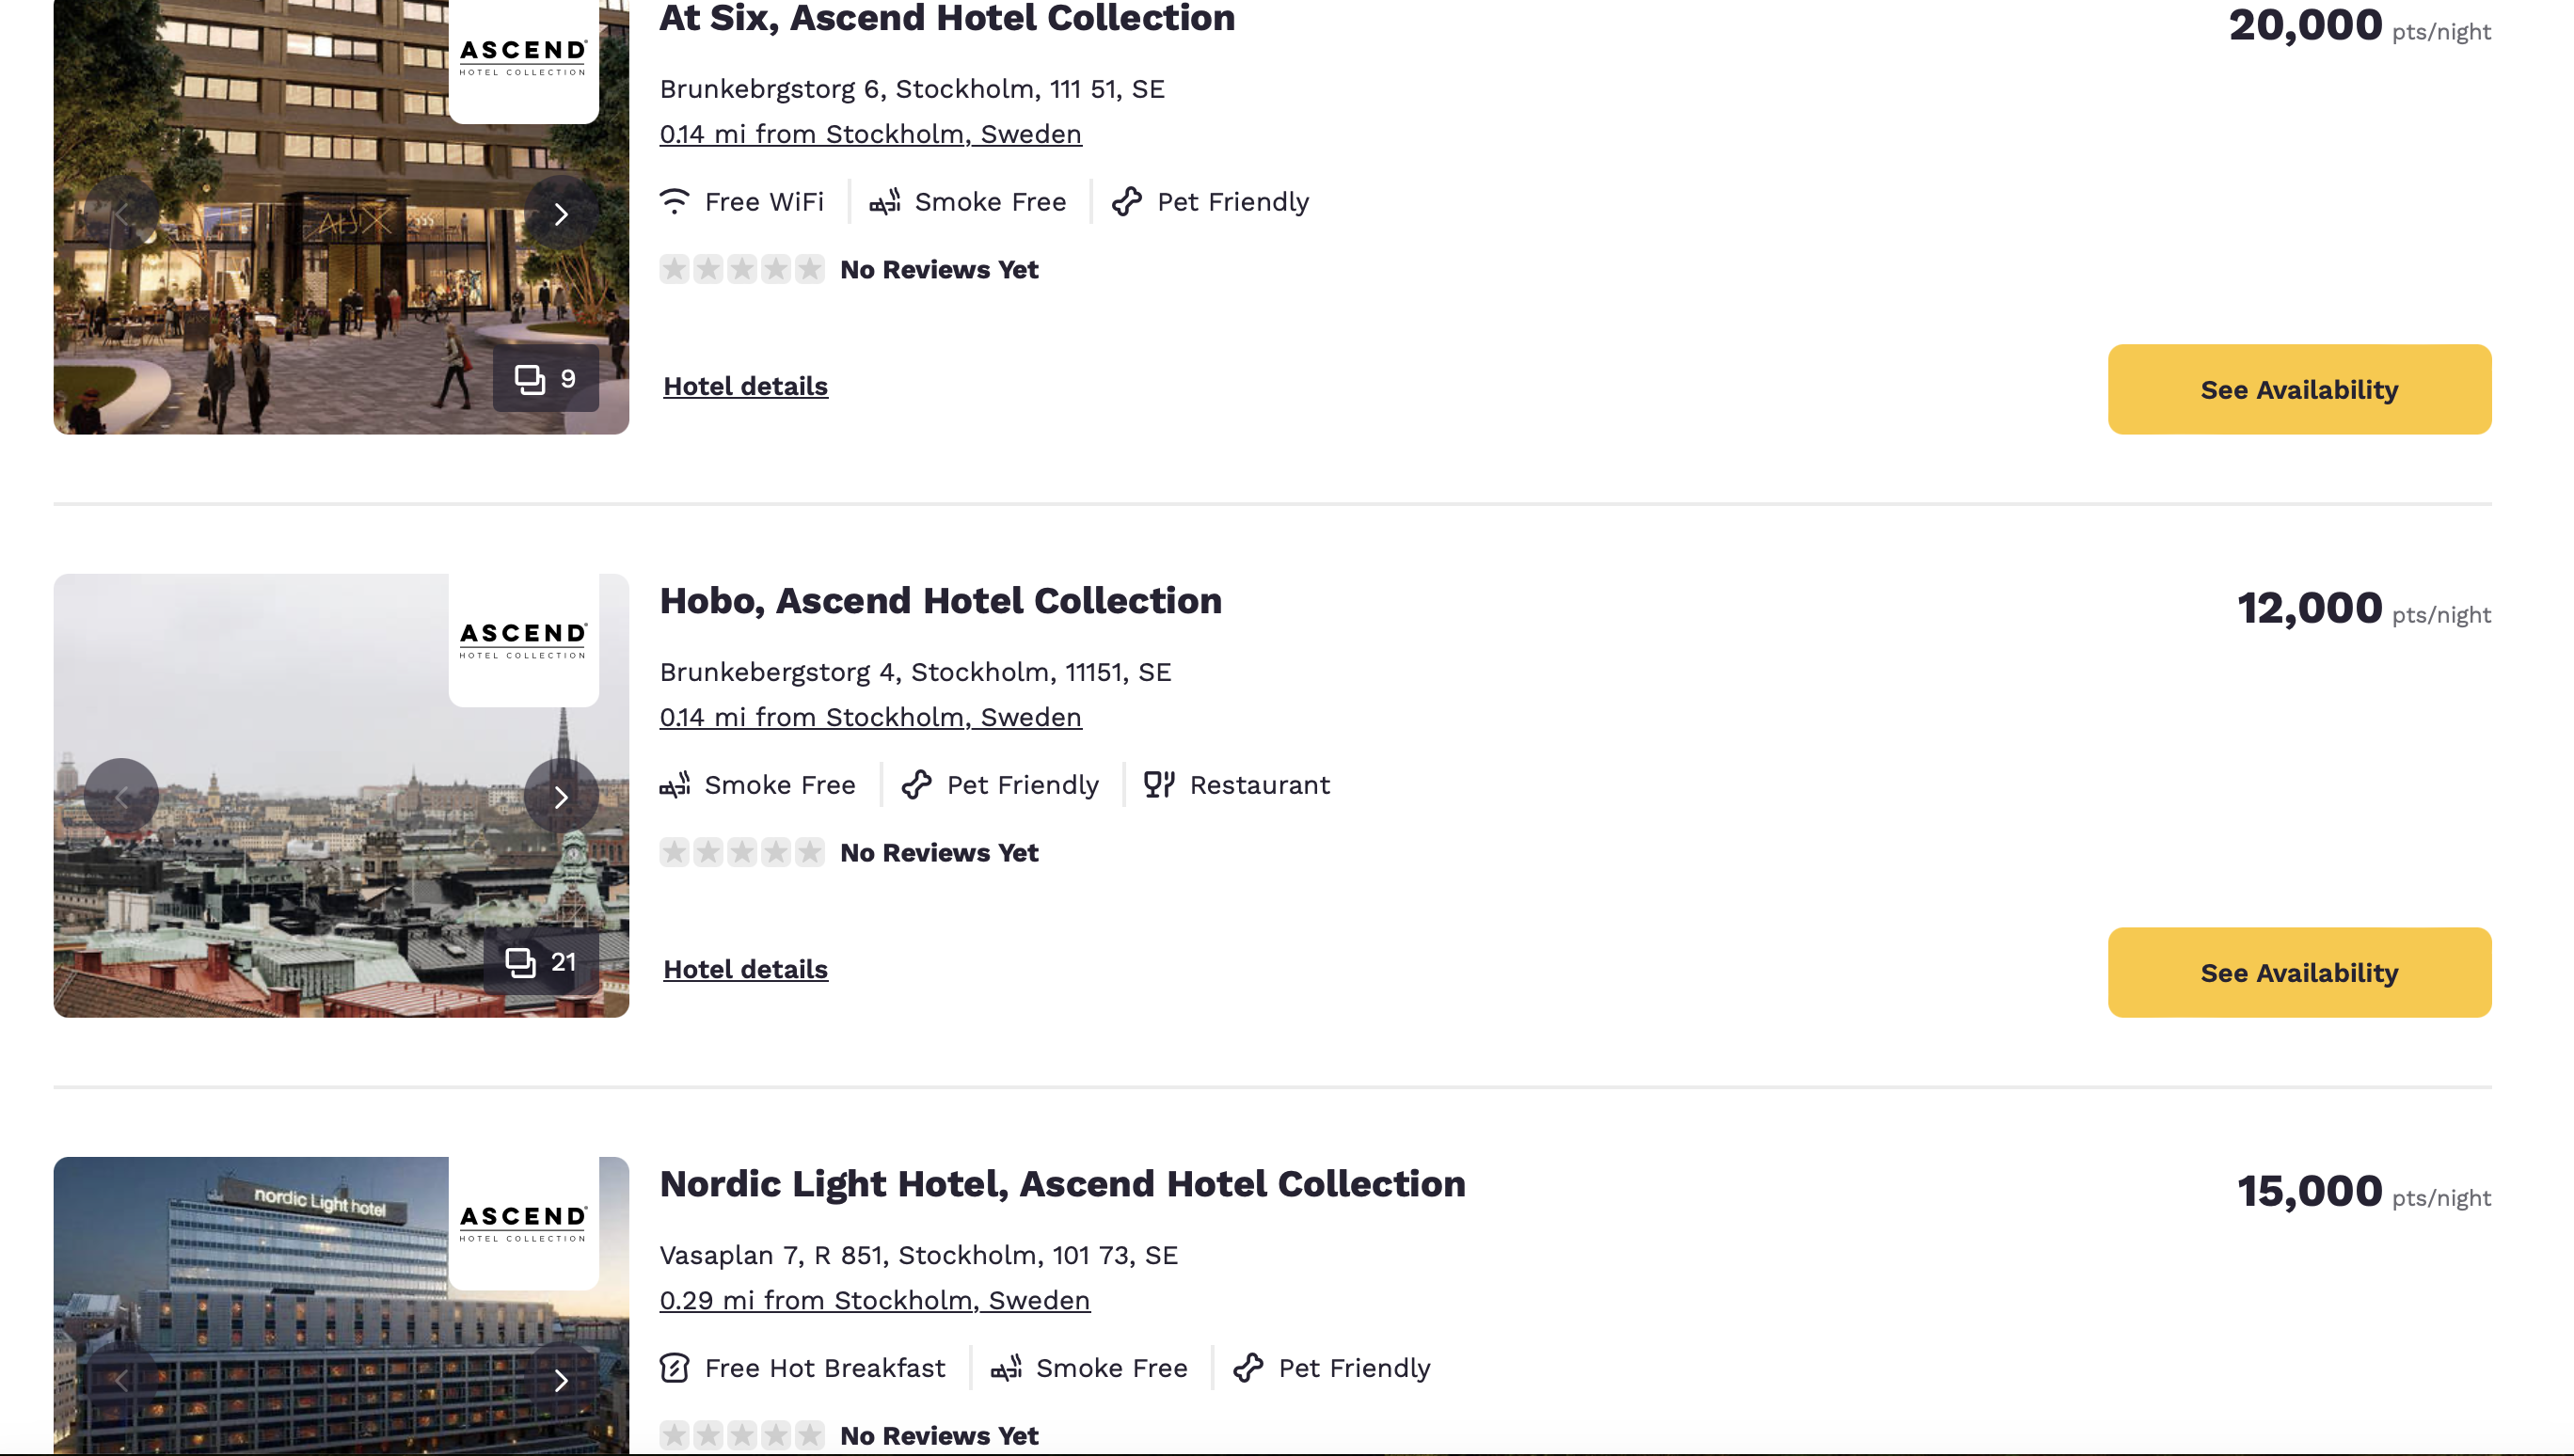Open the 9-photo gallery for At Six

coord(546,379)
